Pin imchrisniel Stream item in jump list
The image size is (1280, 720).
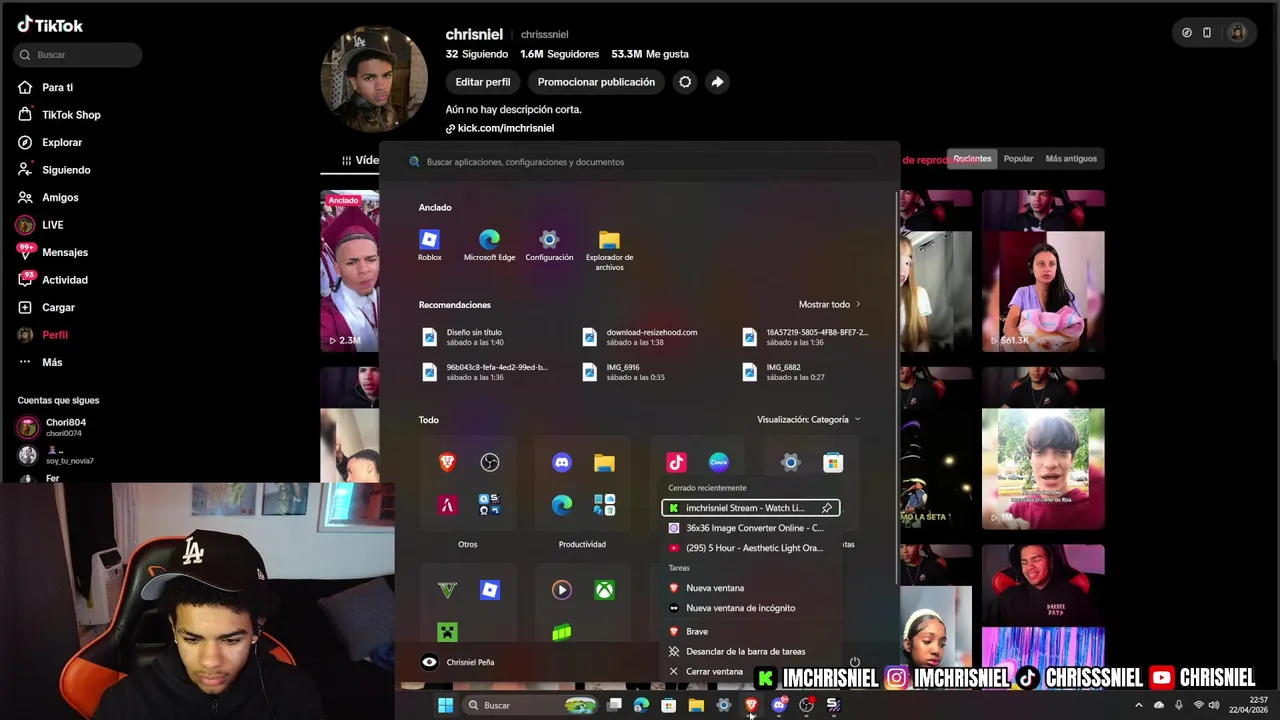click(827, 508)
